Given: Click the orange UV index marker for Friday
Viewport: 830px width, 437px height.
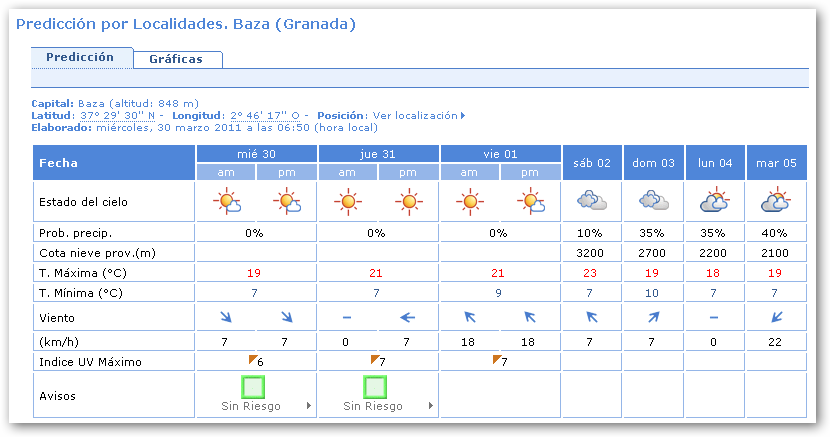Looking at the screenshot, I should tap(497, 357).
